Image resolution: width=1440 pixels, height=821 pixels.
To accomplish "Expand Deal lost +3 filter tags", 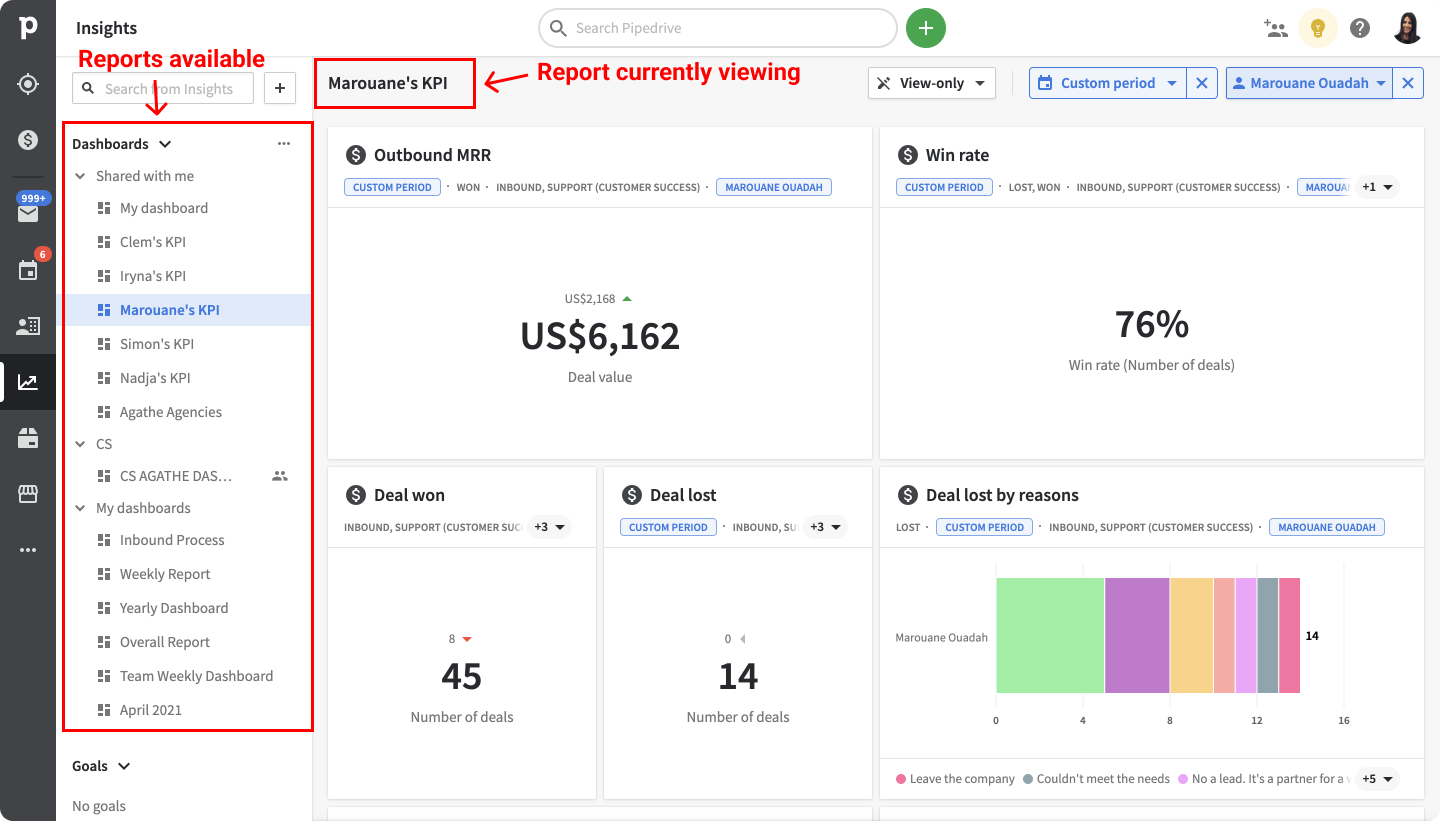I will tap(825, 527).
